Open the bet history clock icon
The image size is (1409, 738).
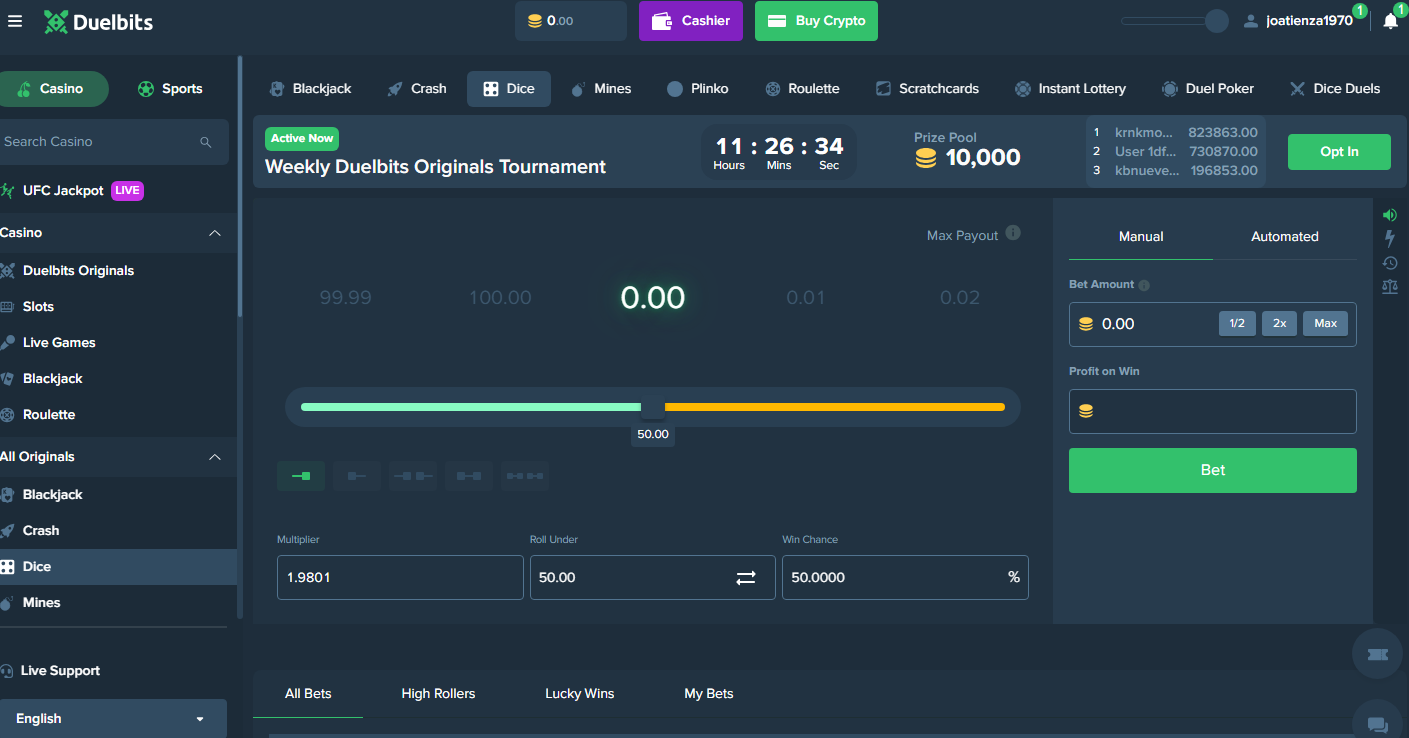tap(1389, 263)
